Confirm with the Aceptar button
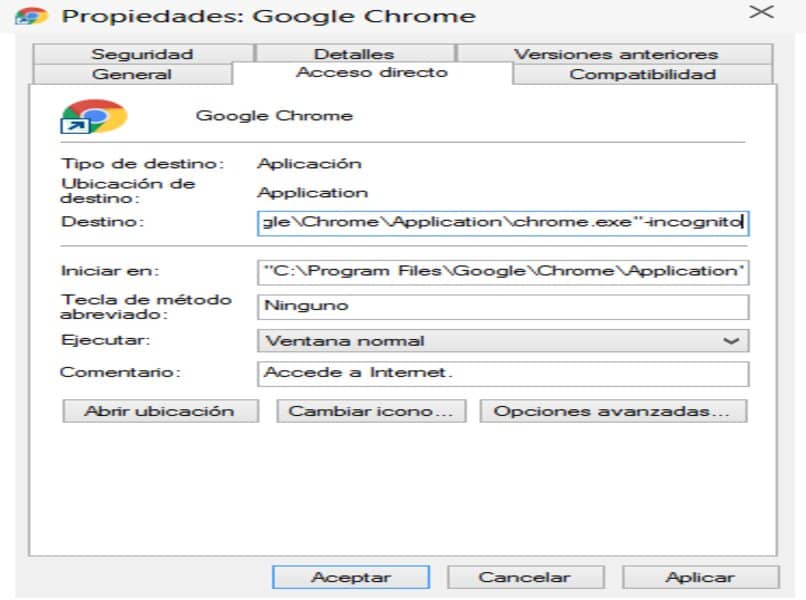The height and width of the screenshot is (600, 806). pos(351,577)
